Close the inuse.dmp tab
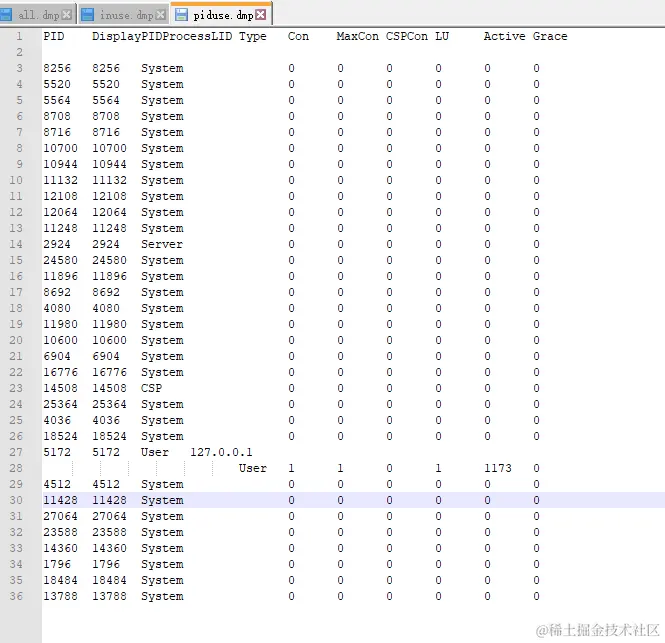The image size is (665, 643). 161,15
